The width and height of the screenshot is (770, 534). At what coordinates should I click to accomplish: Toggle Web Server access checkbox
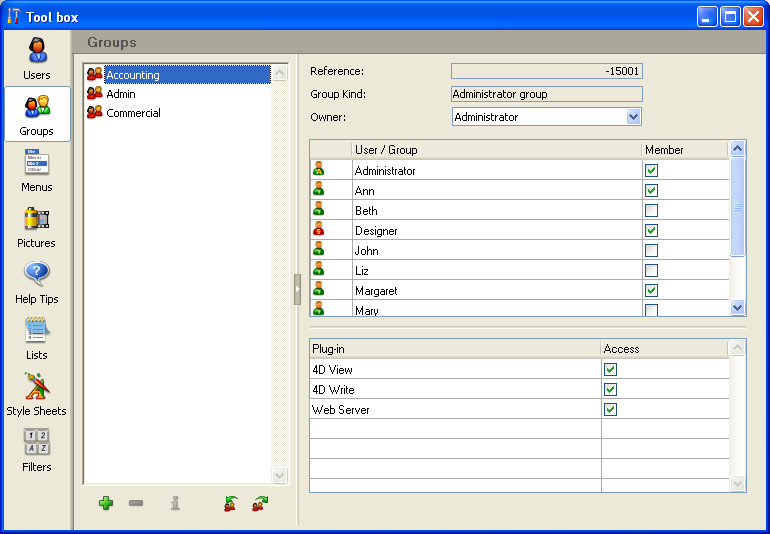[611, 409]
